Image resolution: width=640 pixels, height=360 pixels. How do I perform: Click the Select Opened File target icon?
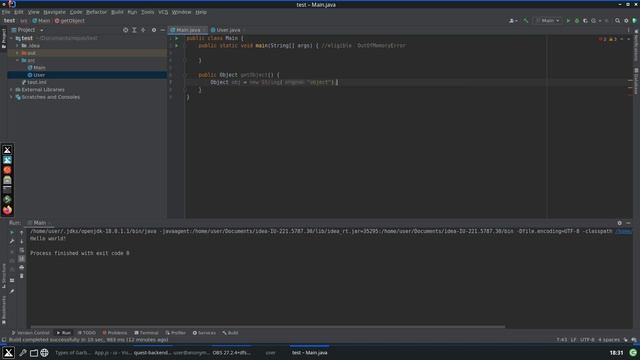125,30
